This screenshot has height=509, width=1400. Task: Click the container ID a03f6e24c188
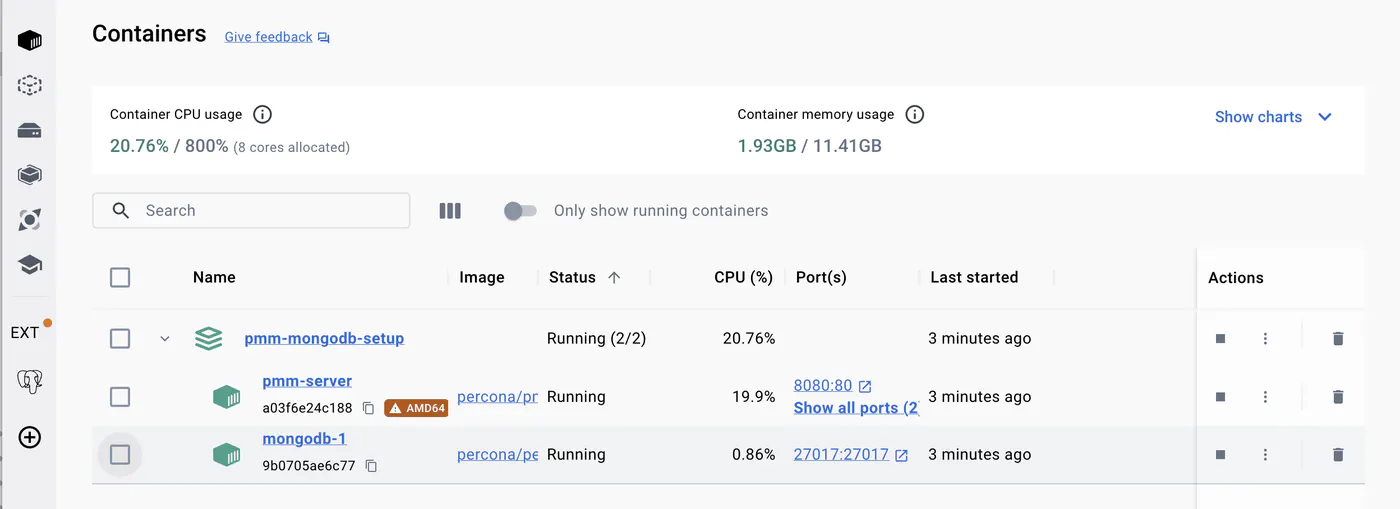coord(307,408)
